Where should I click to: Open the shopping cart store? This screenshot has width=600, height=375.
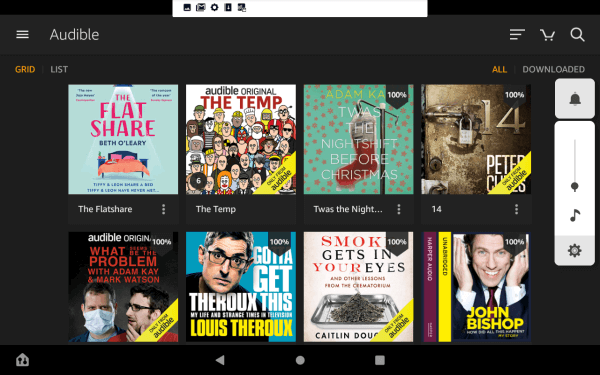[548, 35]
